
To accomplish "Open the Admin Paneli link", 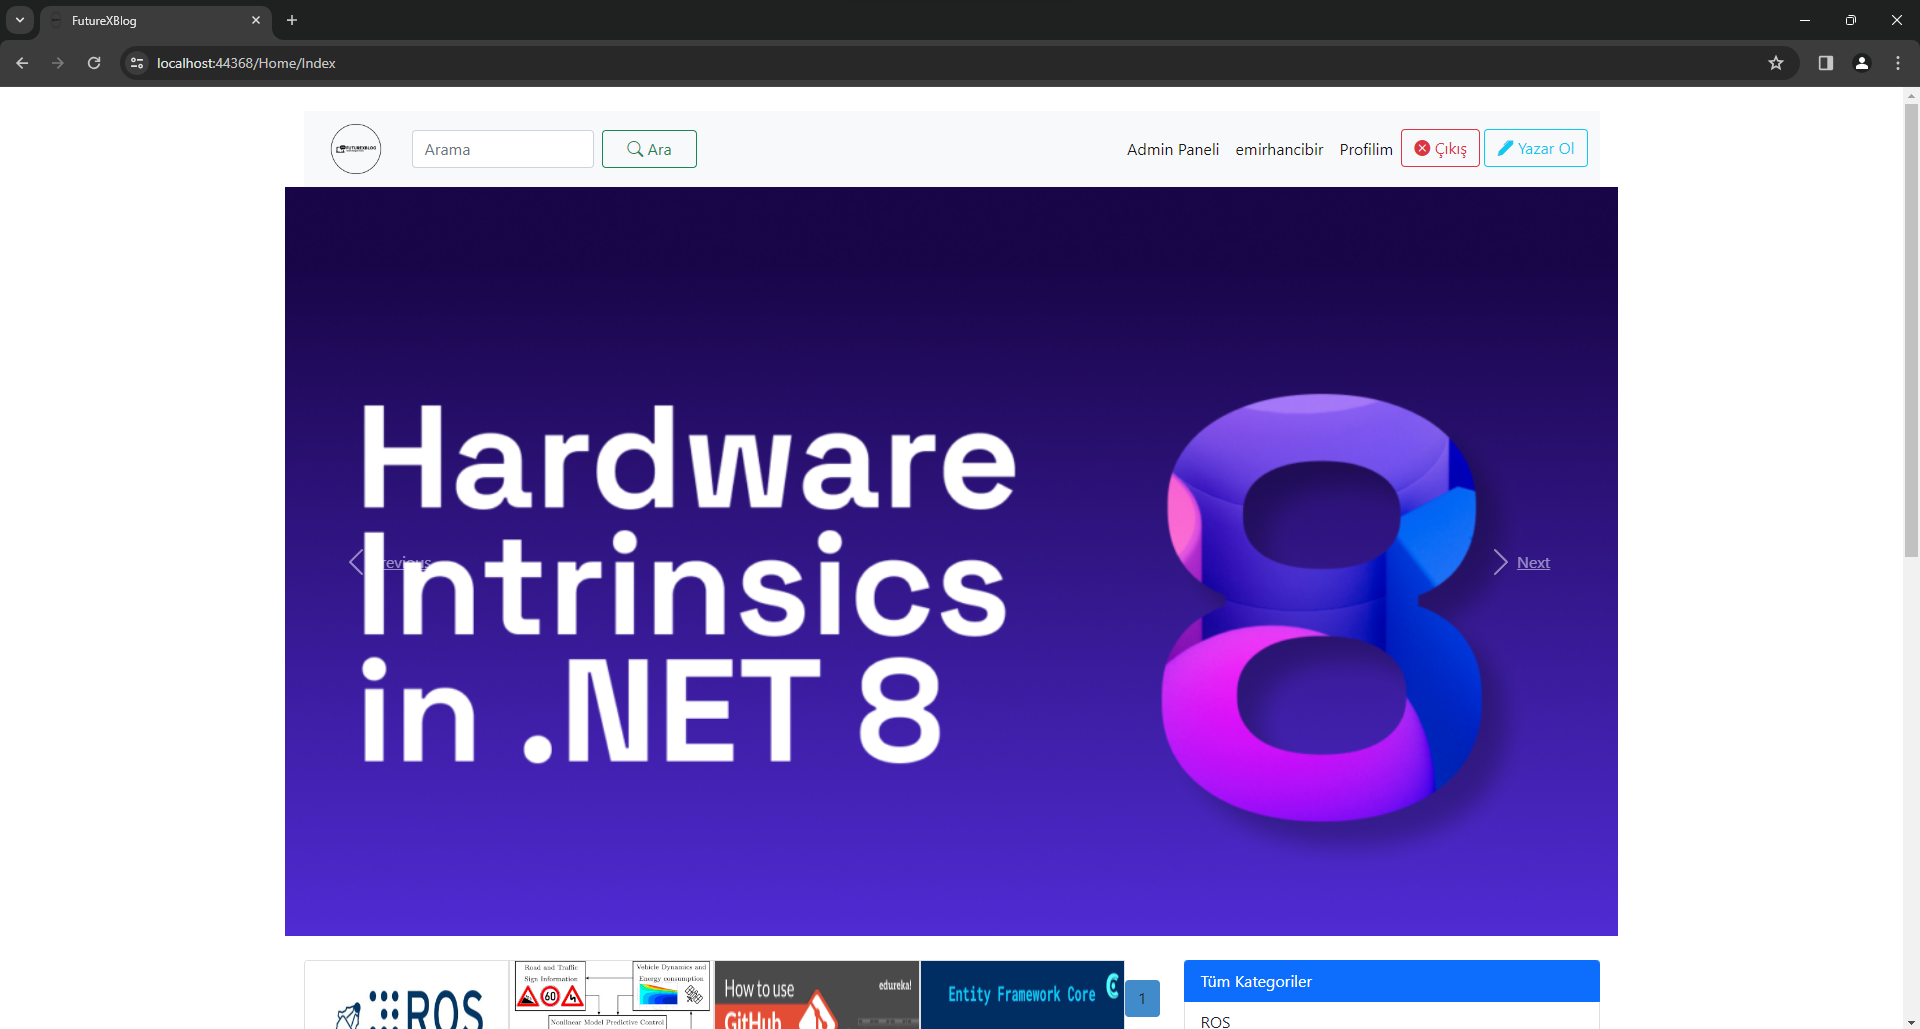I will [1173, 149].
